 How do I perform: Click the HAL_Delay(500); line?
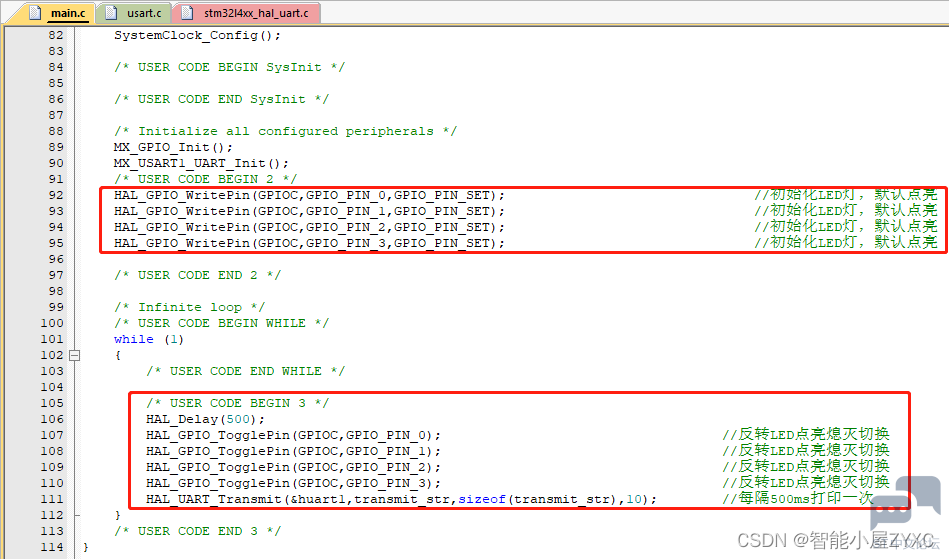[x=205, y=419]
